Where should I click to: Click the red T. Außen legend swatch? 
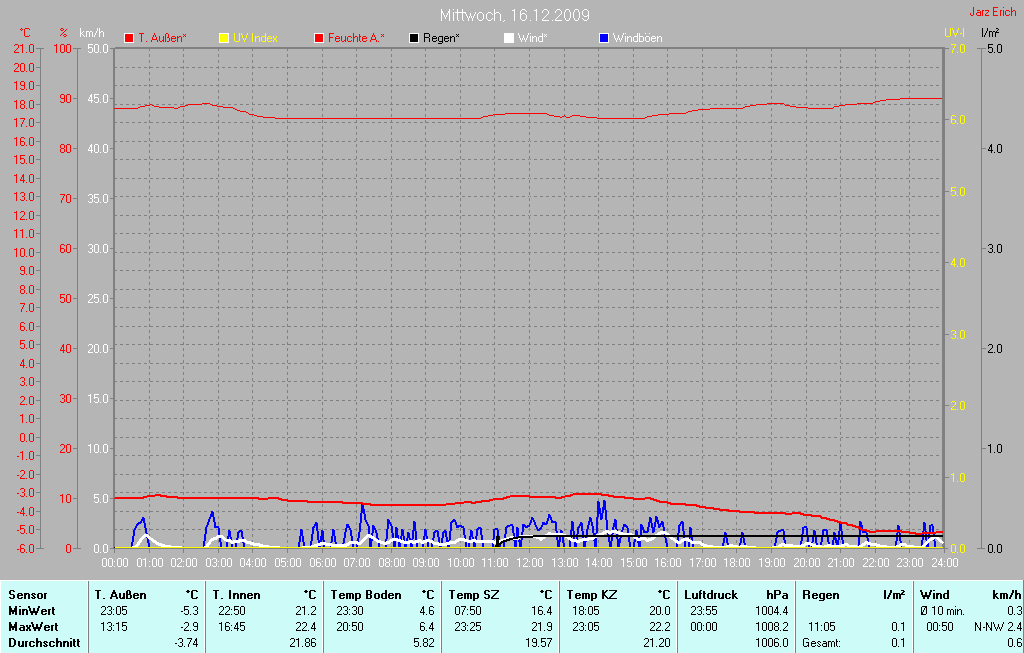[129, 38]
